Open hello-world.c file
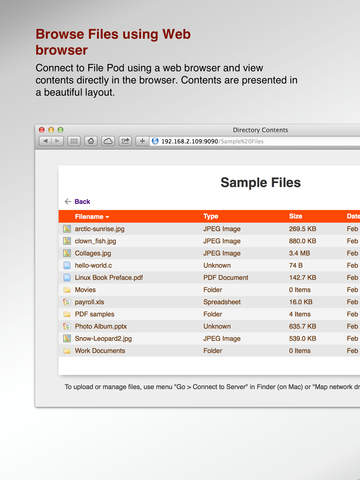Viewport: 360px width, 480px height. coord(93,265)
